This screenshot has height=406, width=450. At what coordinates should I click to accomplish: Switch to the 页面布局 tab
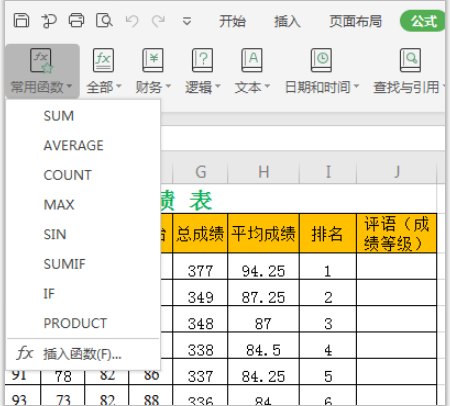tap(355, 21)
